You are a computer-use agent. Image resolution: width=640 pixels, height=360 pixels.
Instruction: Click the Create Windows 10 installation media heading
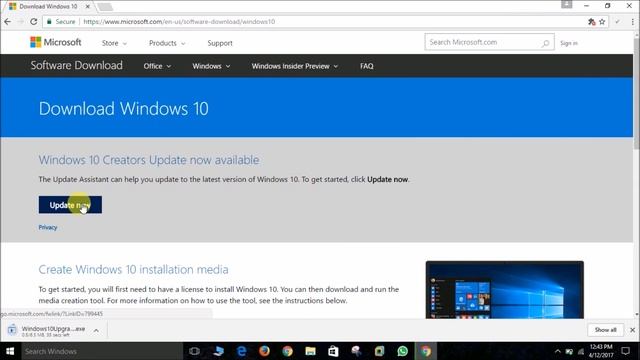click(133, 269)
